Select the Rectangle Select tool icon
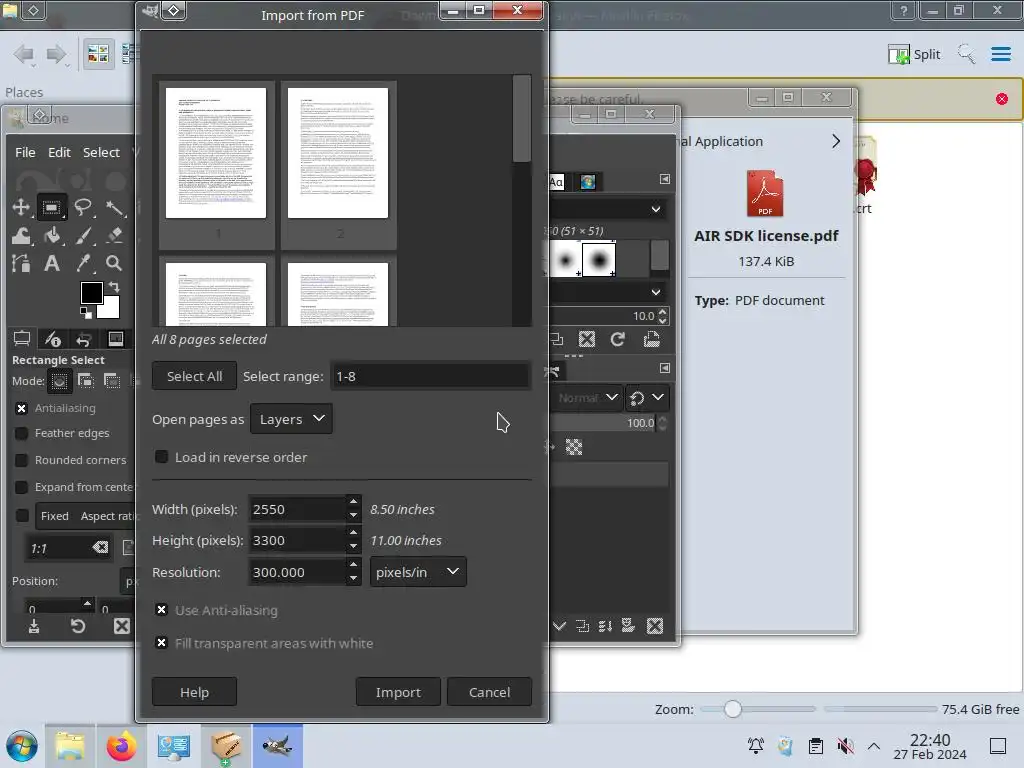The image size is (1024, 768). [52, 208]
